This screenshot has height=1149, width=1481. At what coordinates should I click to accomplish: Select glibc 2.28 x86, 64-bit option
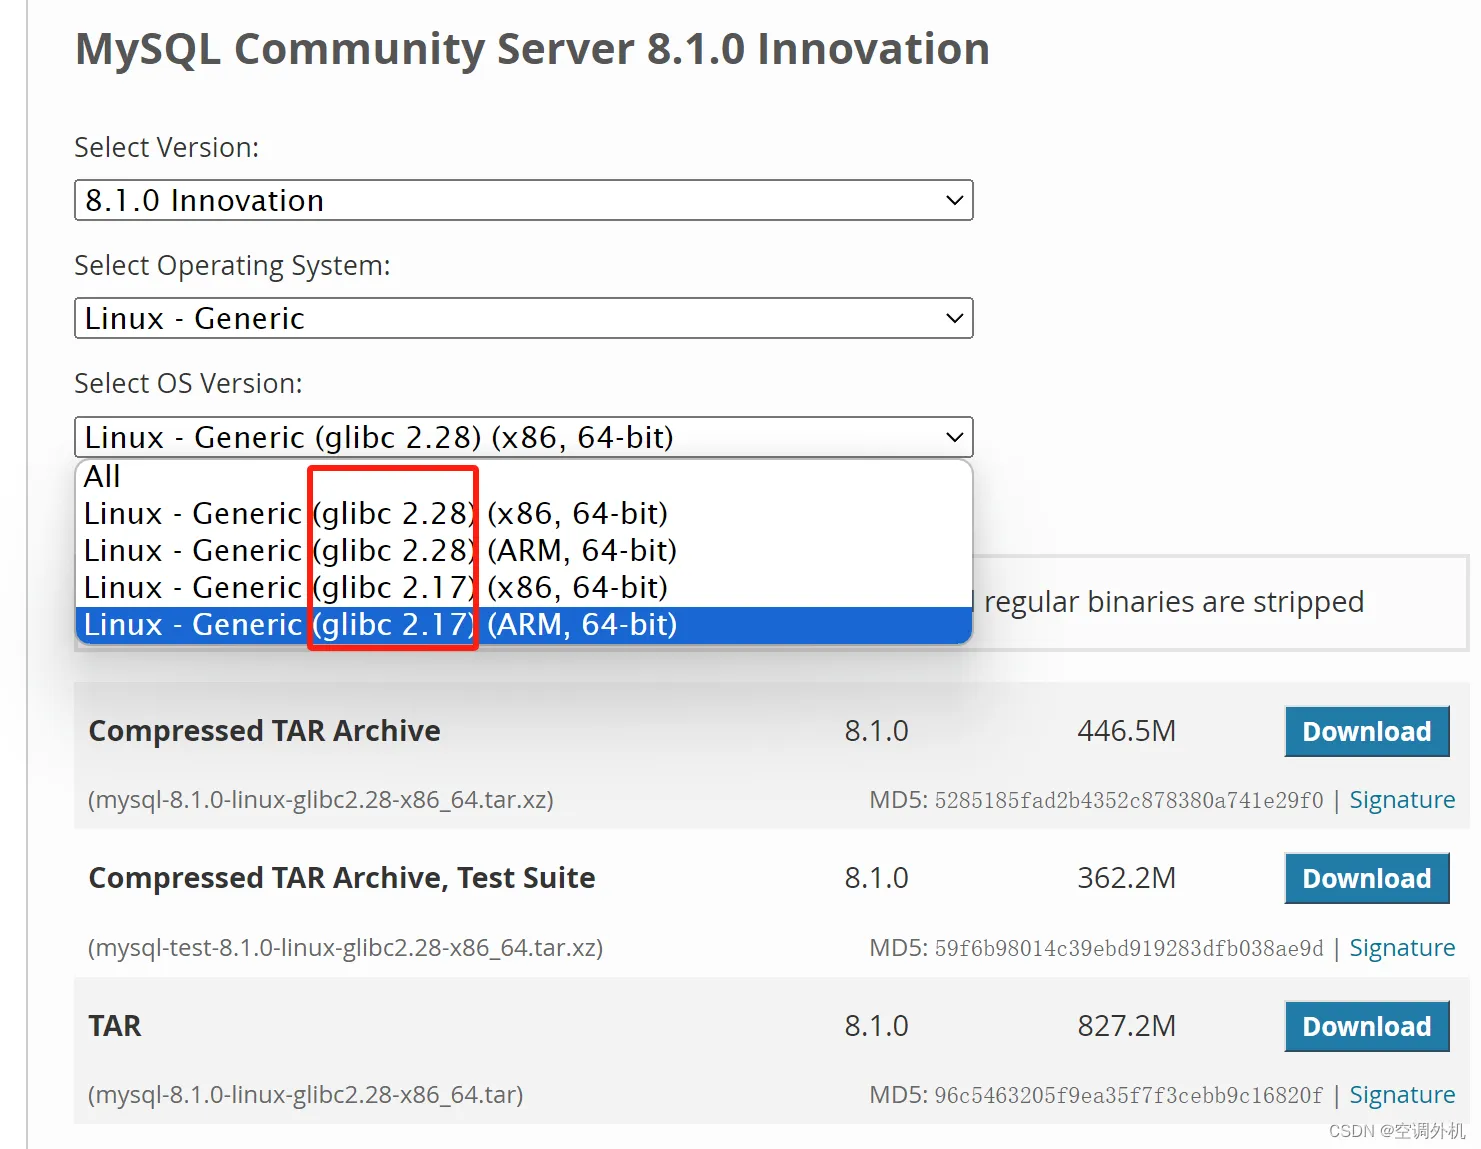tap(523, 513)
